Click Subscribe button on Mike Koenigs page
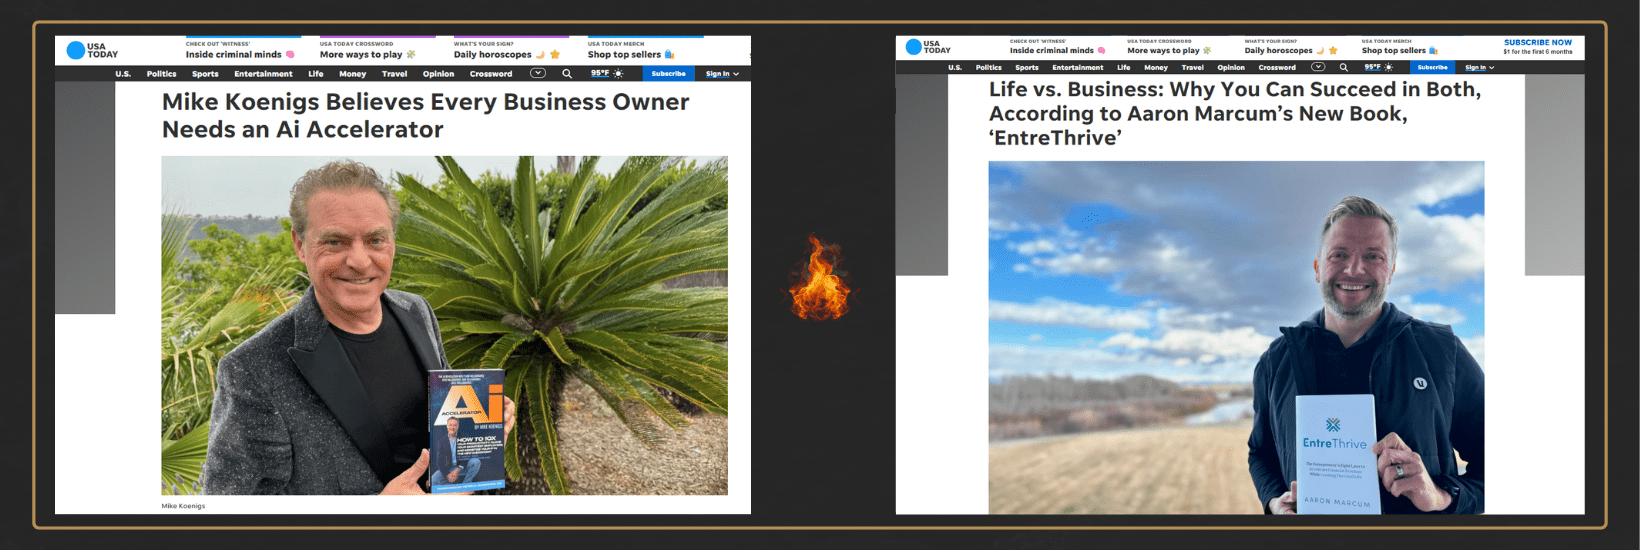 pos(668,73)
